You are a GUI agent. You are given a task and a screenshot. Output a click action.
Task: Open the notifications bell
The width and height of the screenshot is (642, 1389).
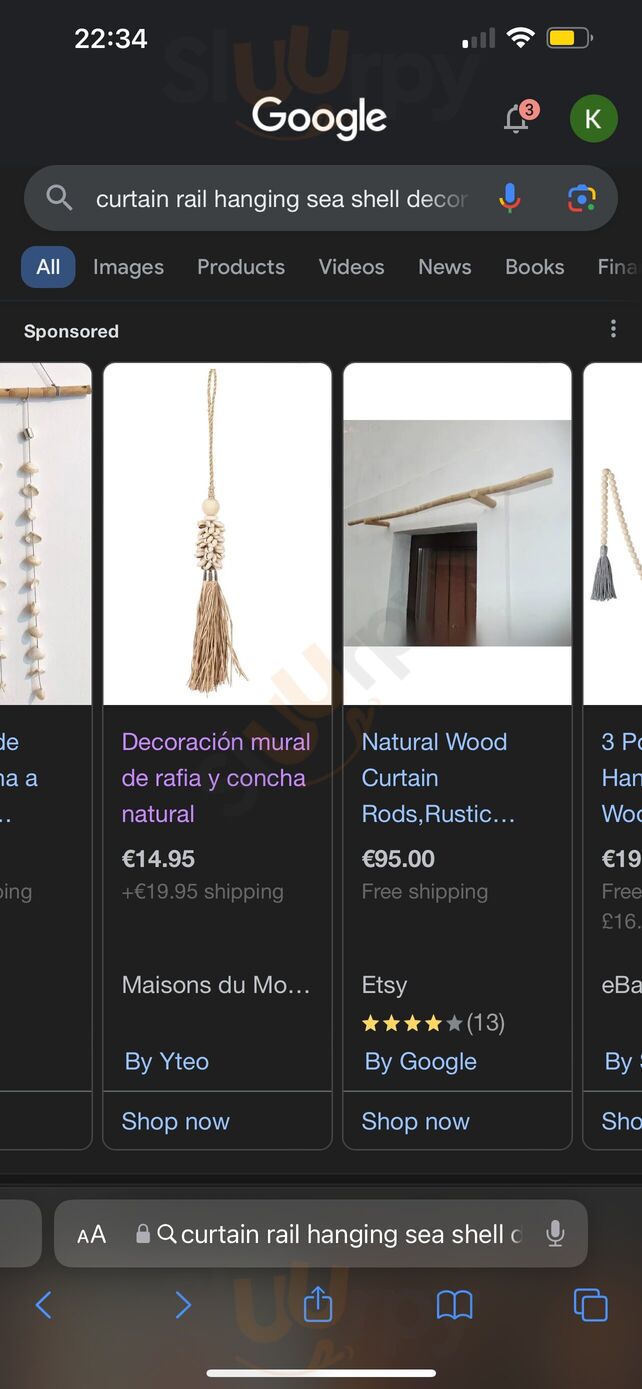(517, 119)
